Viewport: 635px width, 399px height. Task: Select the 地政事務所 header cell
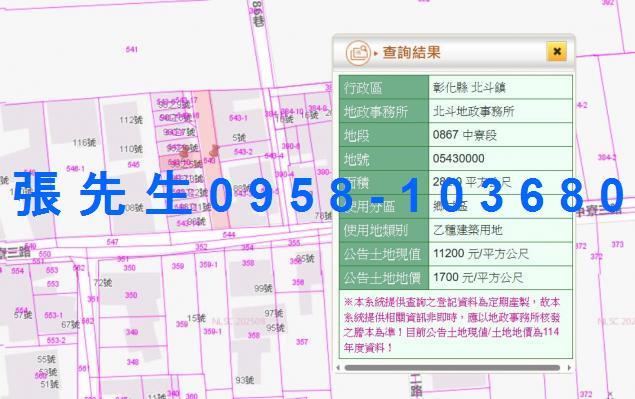tap(384, 111)
